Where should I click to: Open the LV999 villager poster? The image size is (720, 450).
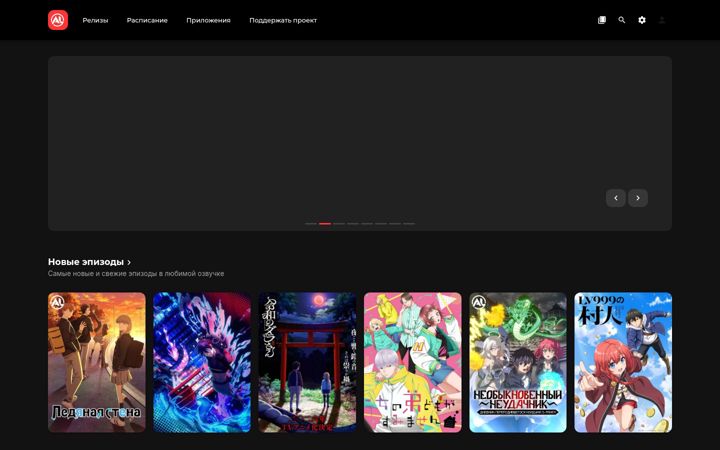[623, 362]
